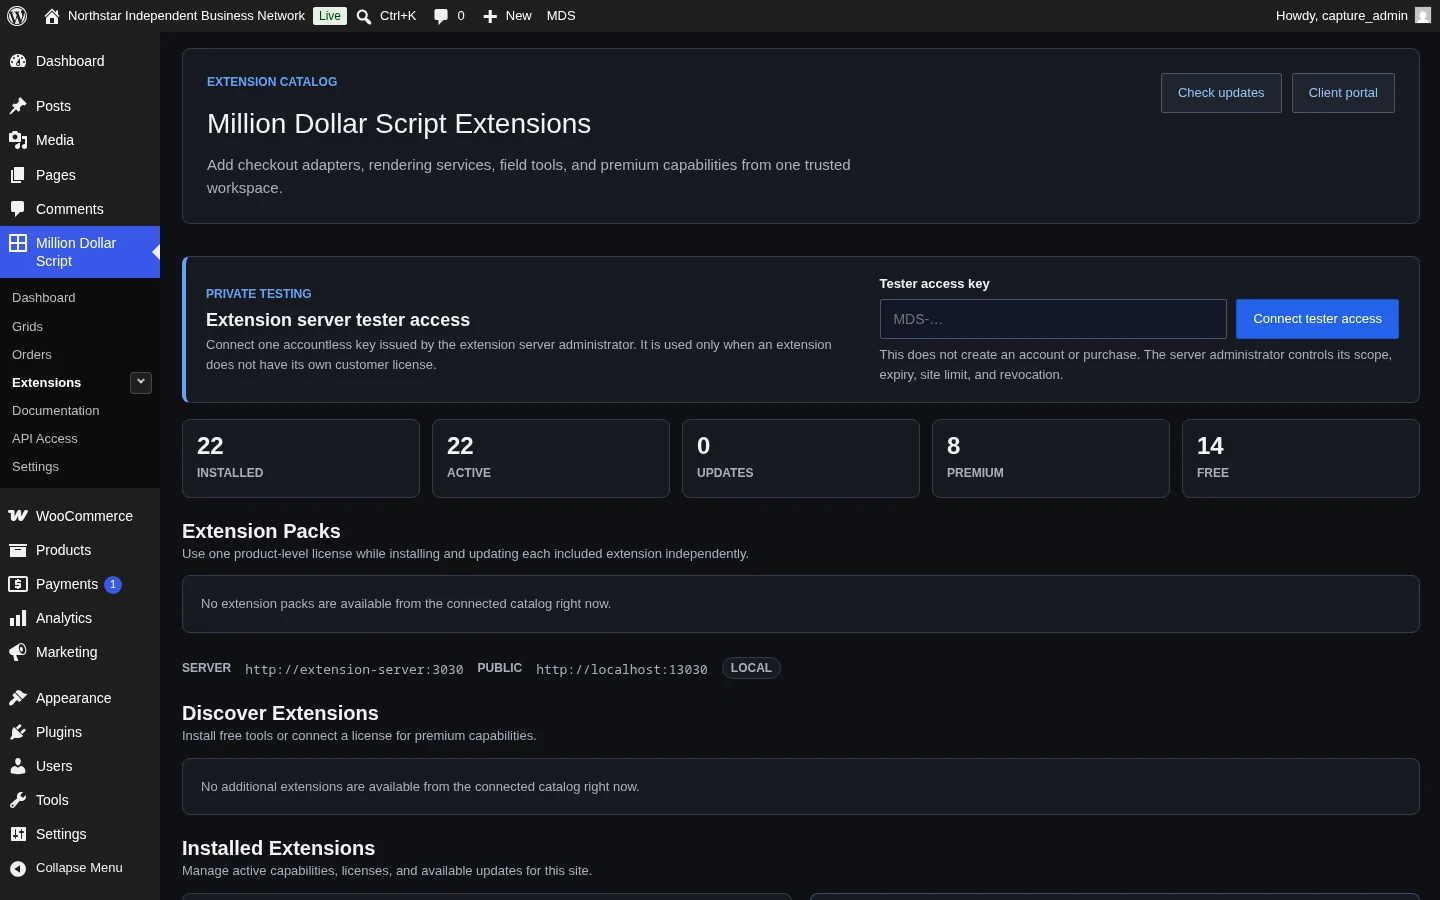Screen dimensions: 1440x900
Task: Open the Orders submenu item
Action: 32,355
